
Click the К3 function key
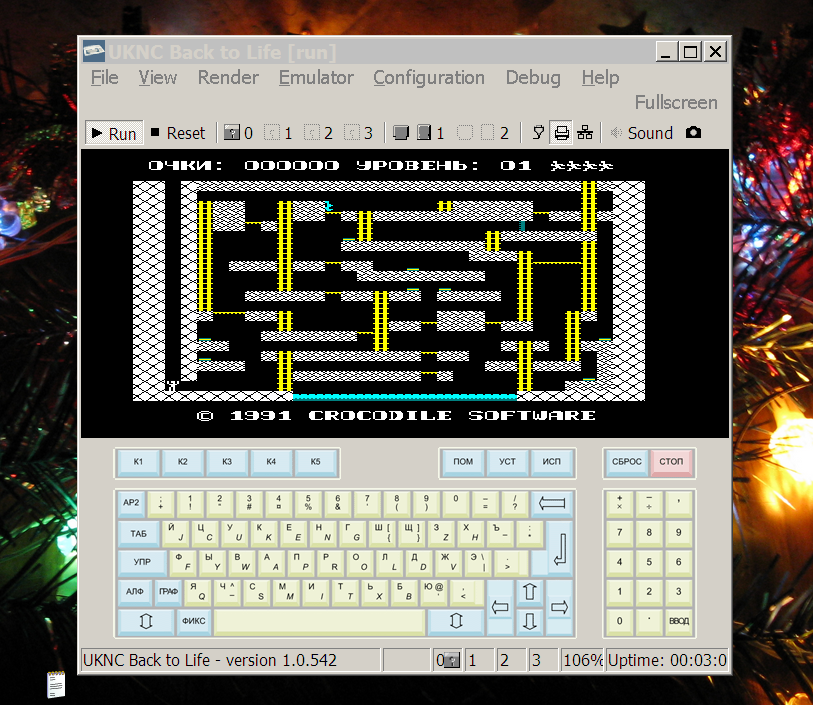click(x=227, y=462)
